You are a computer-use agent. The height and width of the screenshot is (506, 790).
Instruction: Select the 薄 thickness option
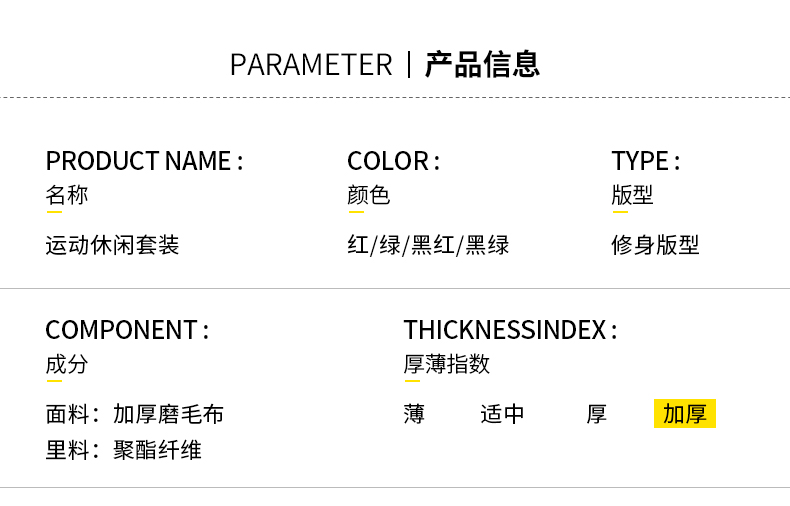coord(414,414)
